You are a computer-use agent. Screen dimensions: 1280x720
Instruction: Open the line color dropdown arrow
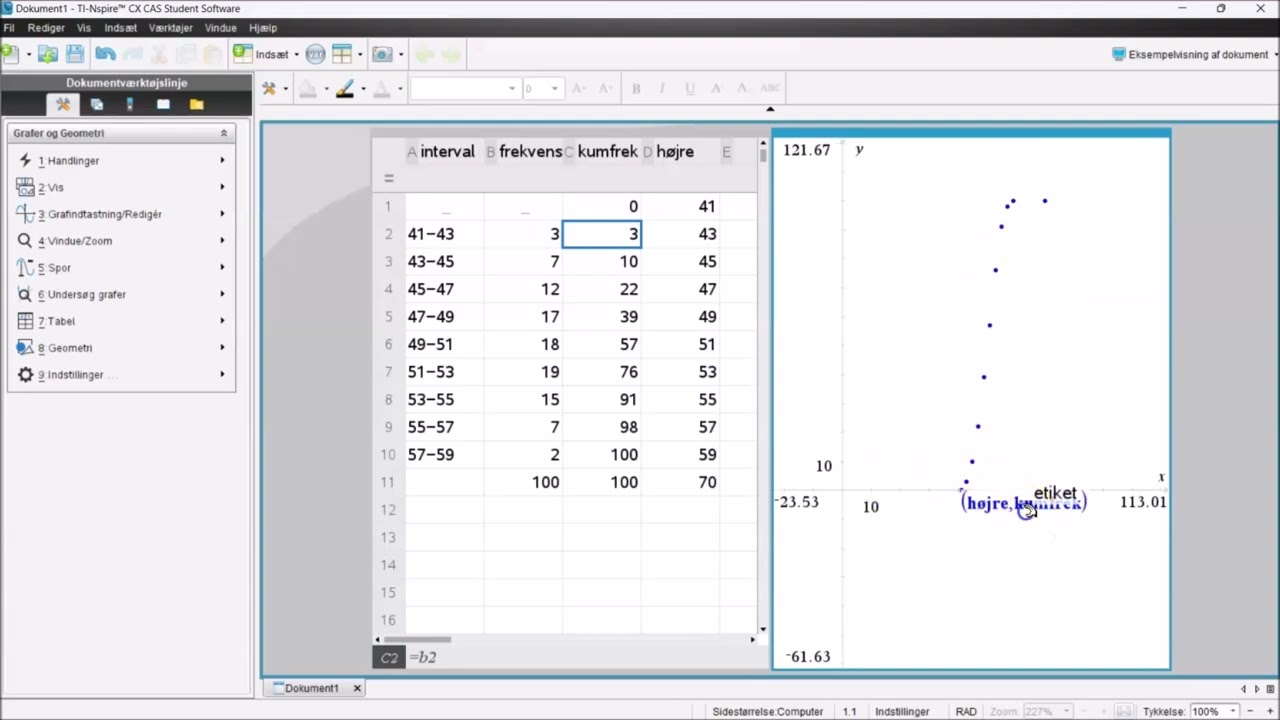(x=363, y=89)
